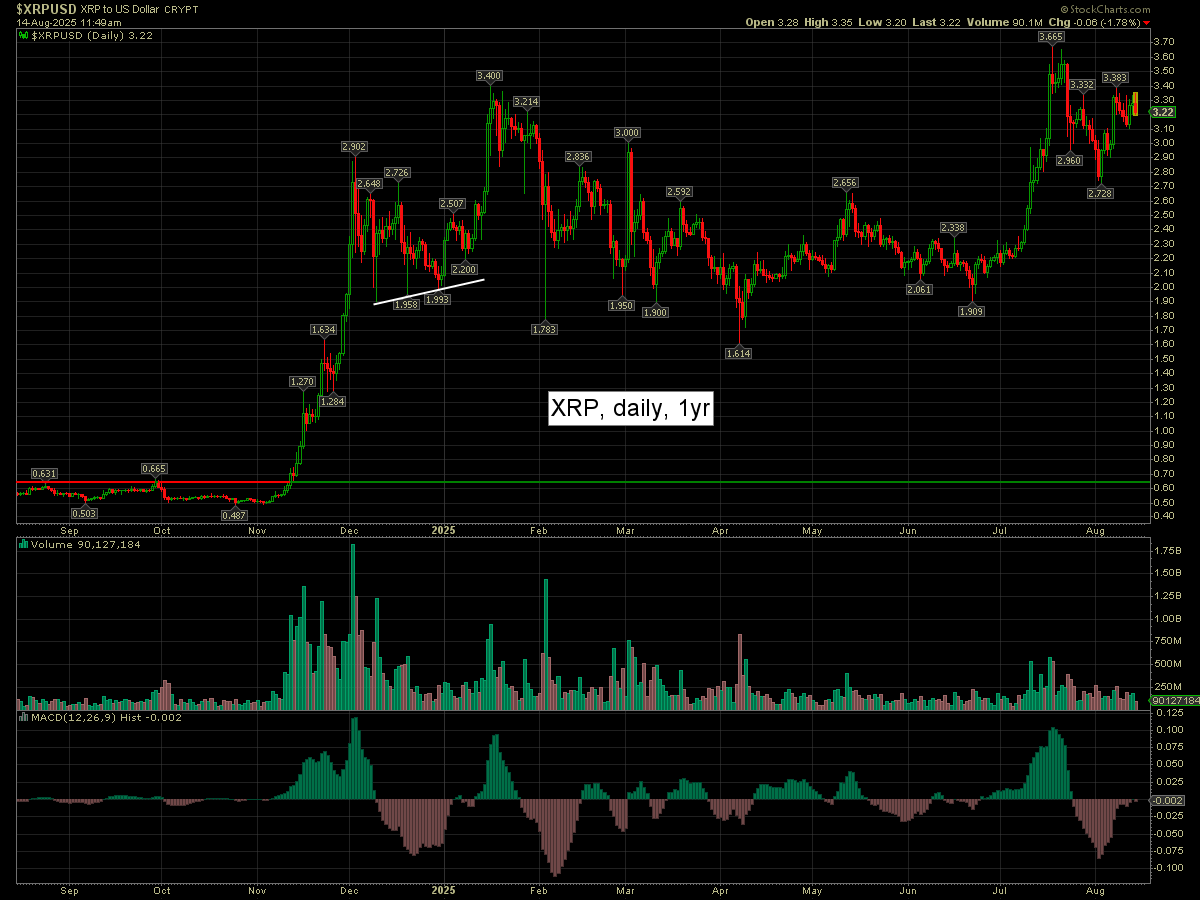
Task: Click the MACD legend icon
Action: 22,717
